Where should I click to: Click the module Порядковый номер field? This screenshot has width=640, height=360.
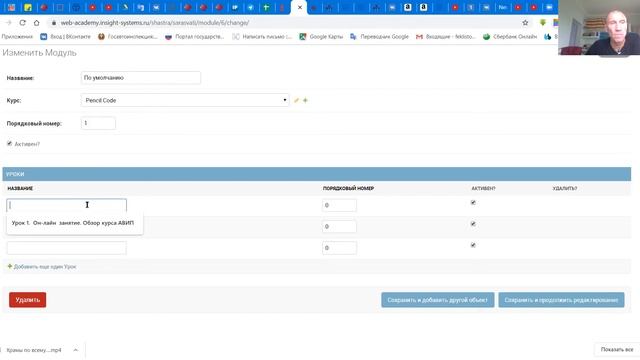click(x=98, y=123)
